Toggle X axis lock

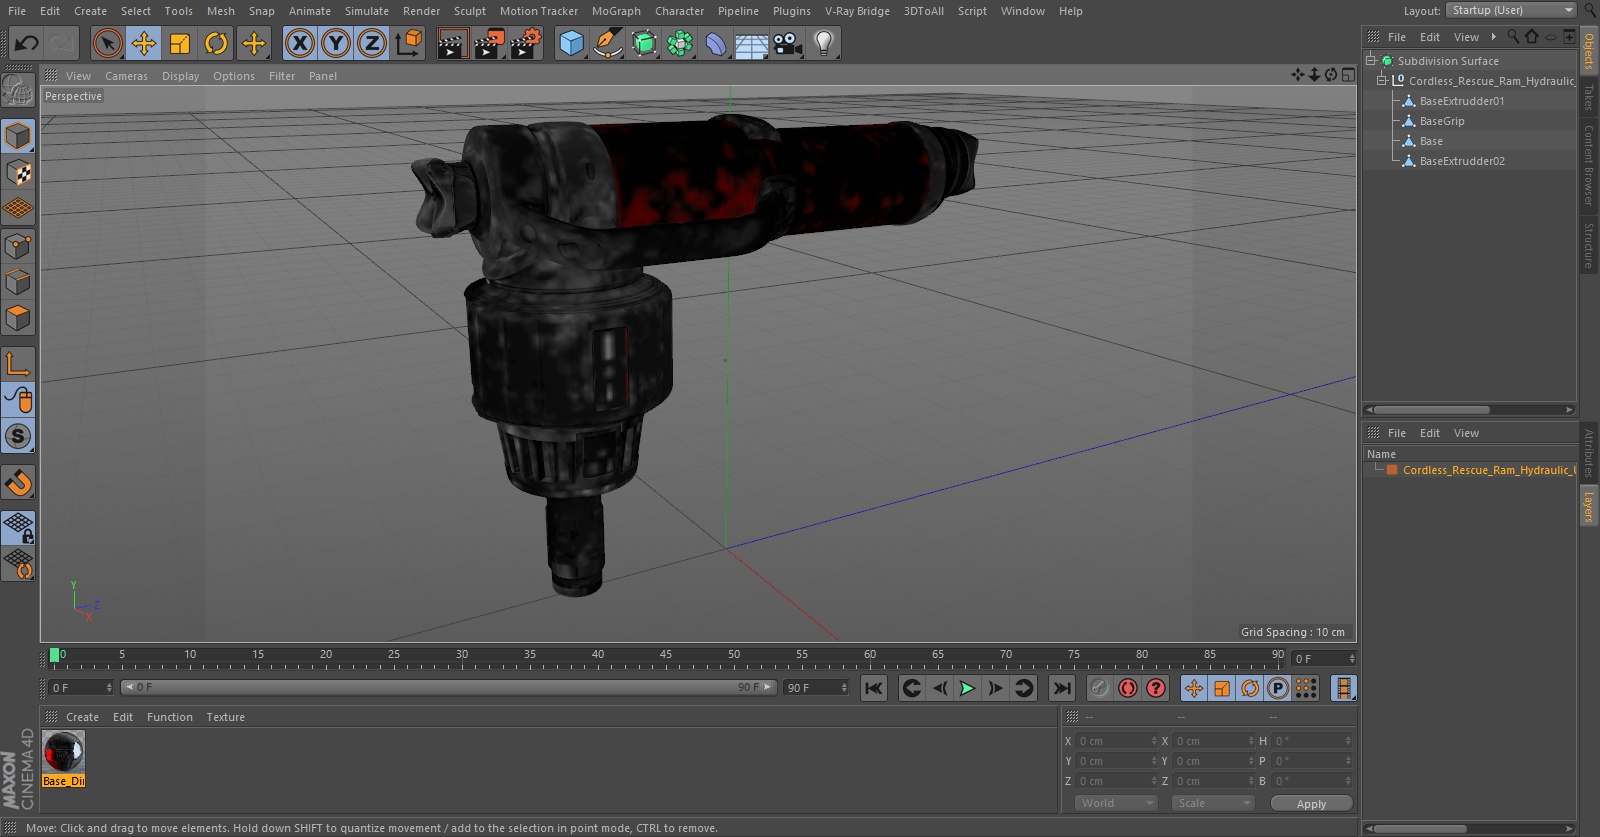point(299,43)
